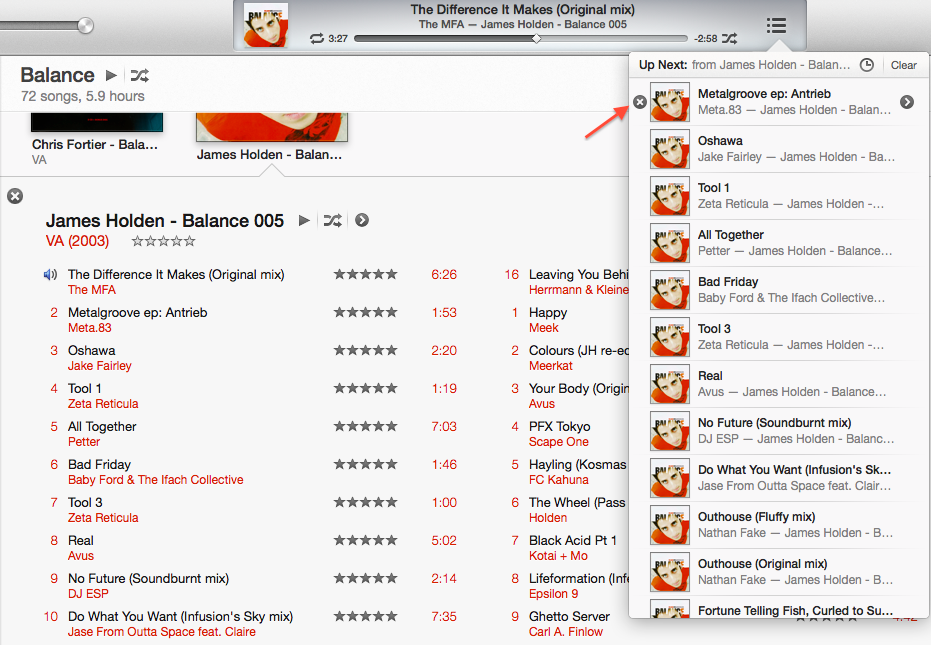Image resolution: width=931 pixels, height=645 pixels.
Task: Adjust the volume slider knob
Action: (x=86, y=26)
